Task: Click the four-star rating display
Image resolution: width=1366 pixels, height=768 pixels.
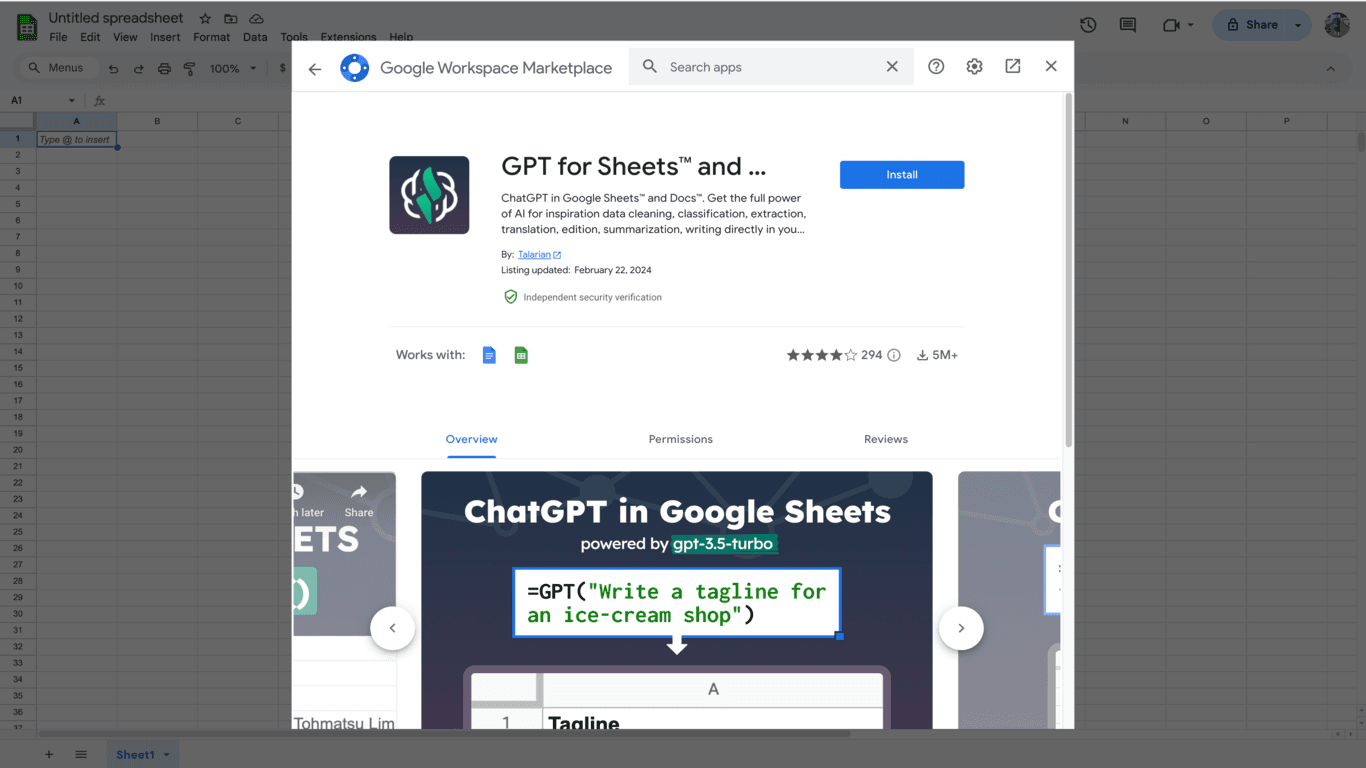Action: (822, 355)
